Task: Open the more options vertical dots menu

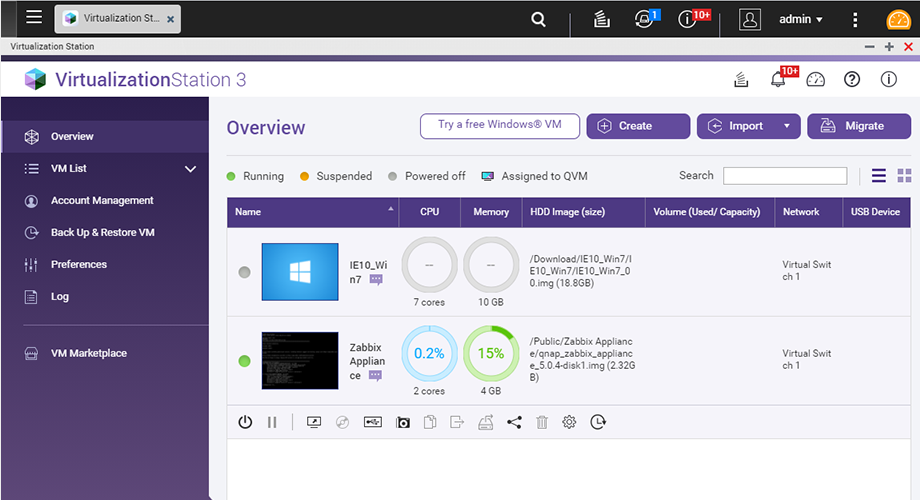Action: (855, 19)
